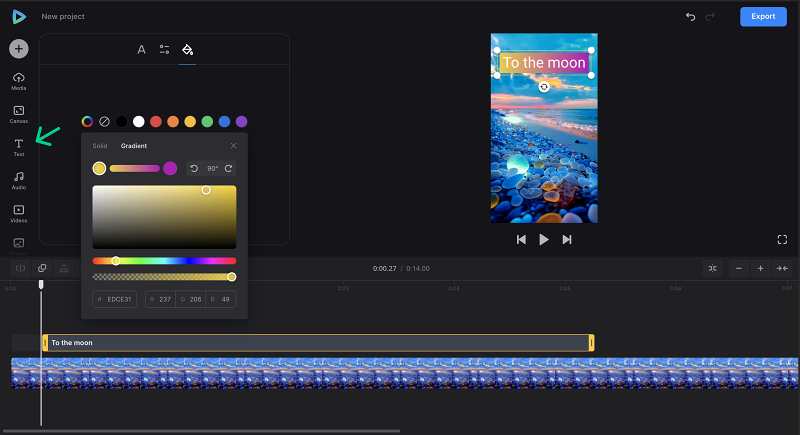Click the round plus add button

click(x=19, y=49)
